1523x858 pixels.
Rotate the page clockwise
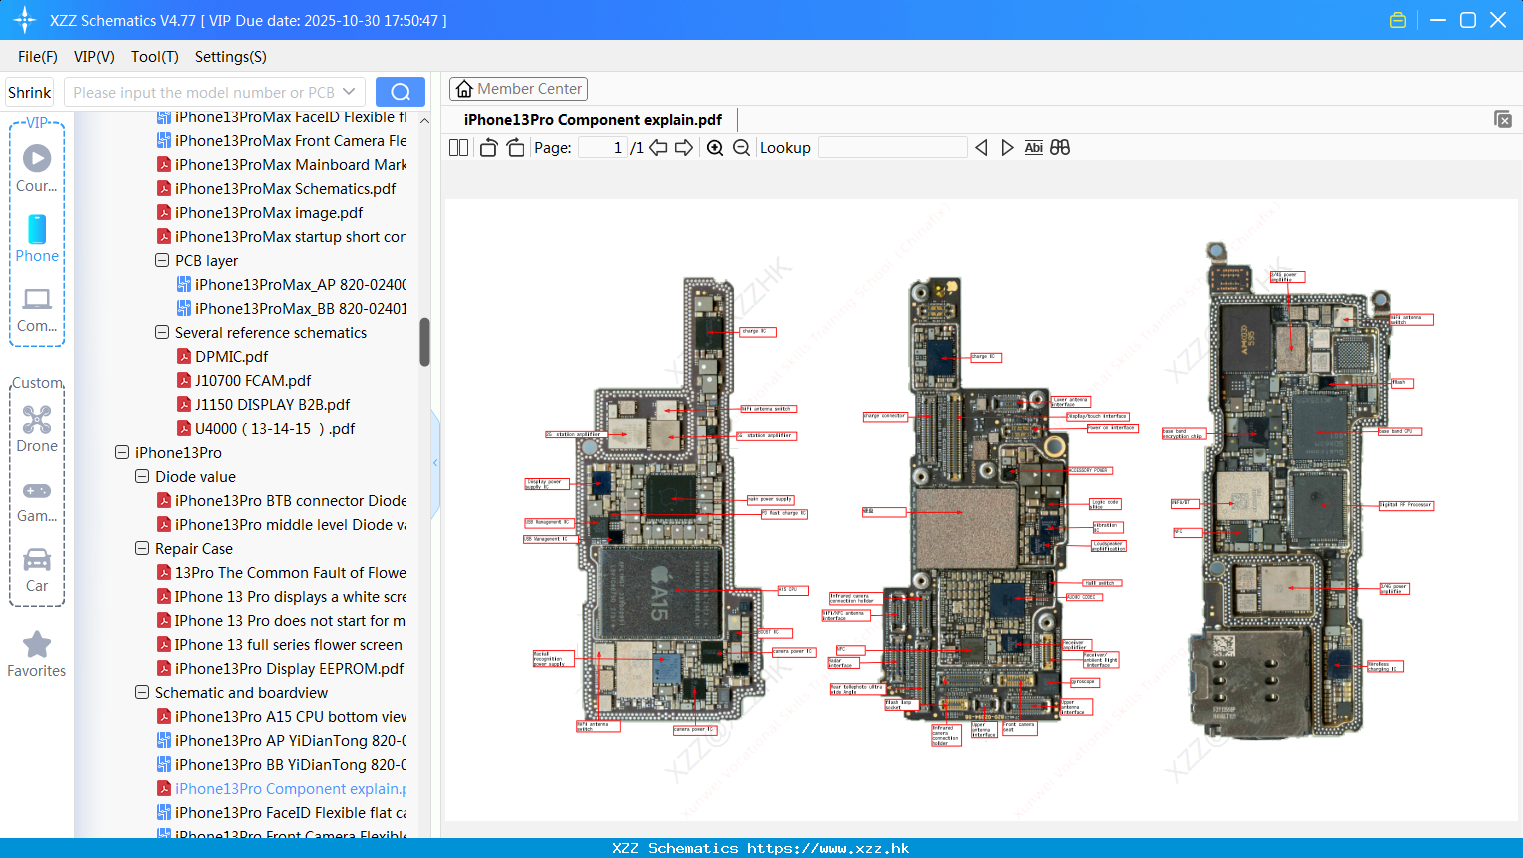[515, 148]
